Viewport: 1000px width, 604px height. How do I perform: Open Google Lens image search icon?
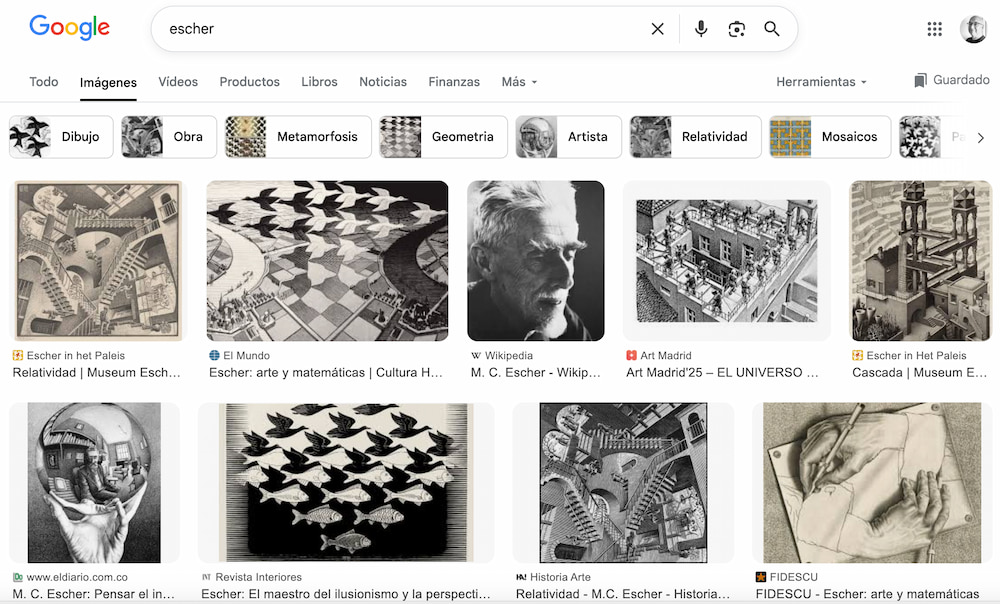[x=737, y=29]
